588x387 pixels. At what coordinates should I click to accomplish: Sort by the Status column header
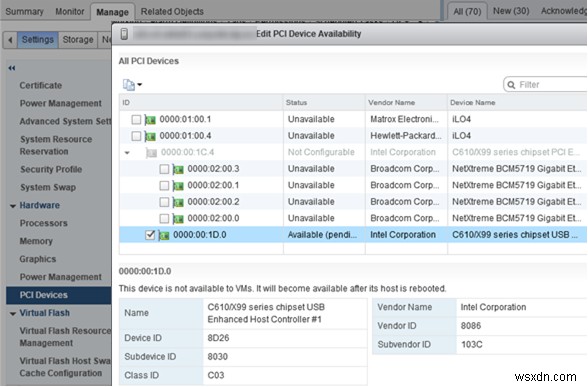coord(324,103)
